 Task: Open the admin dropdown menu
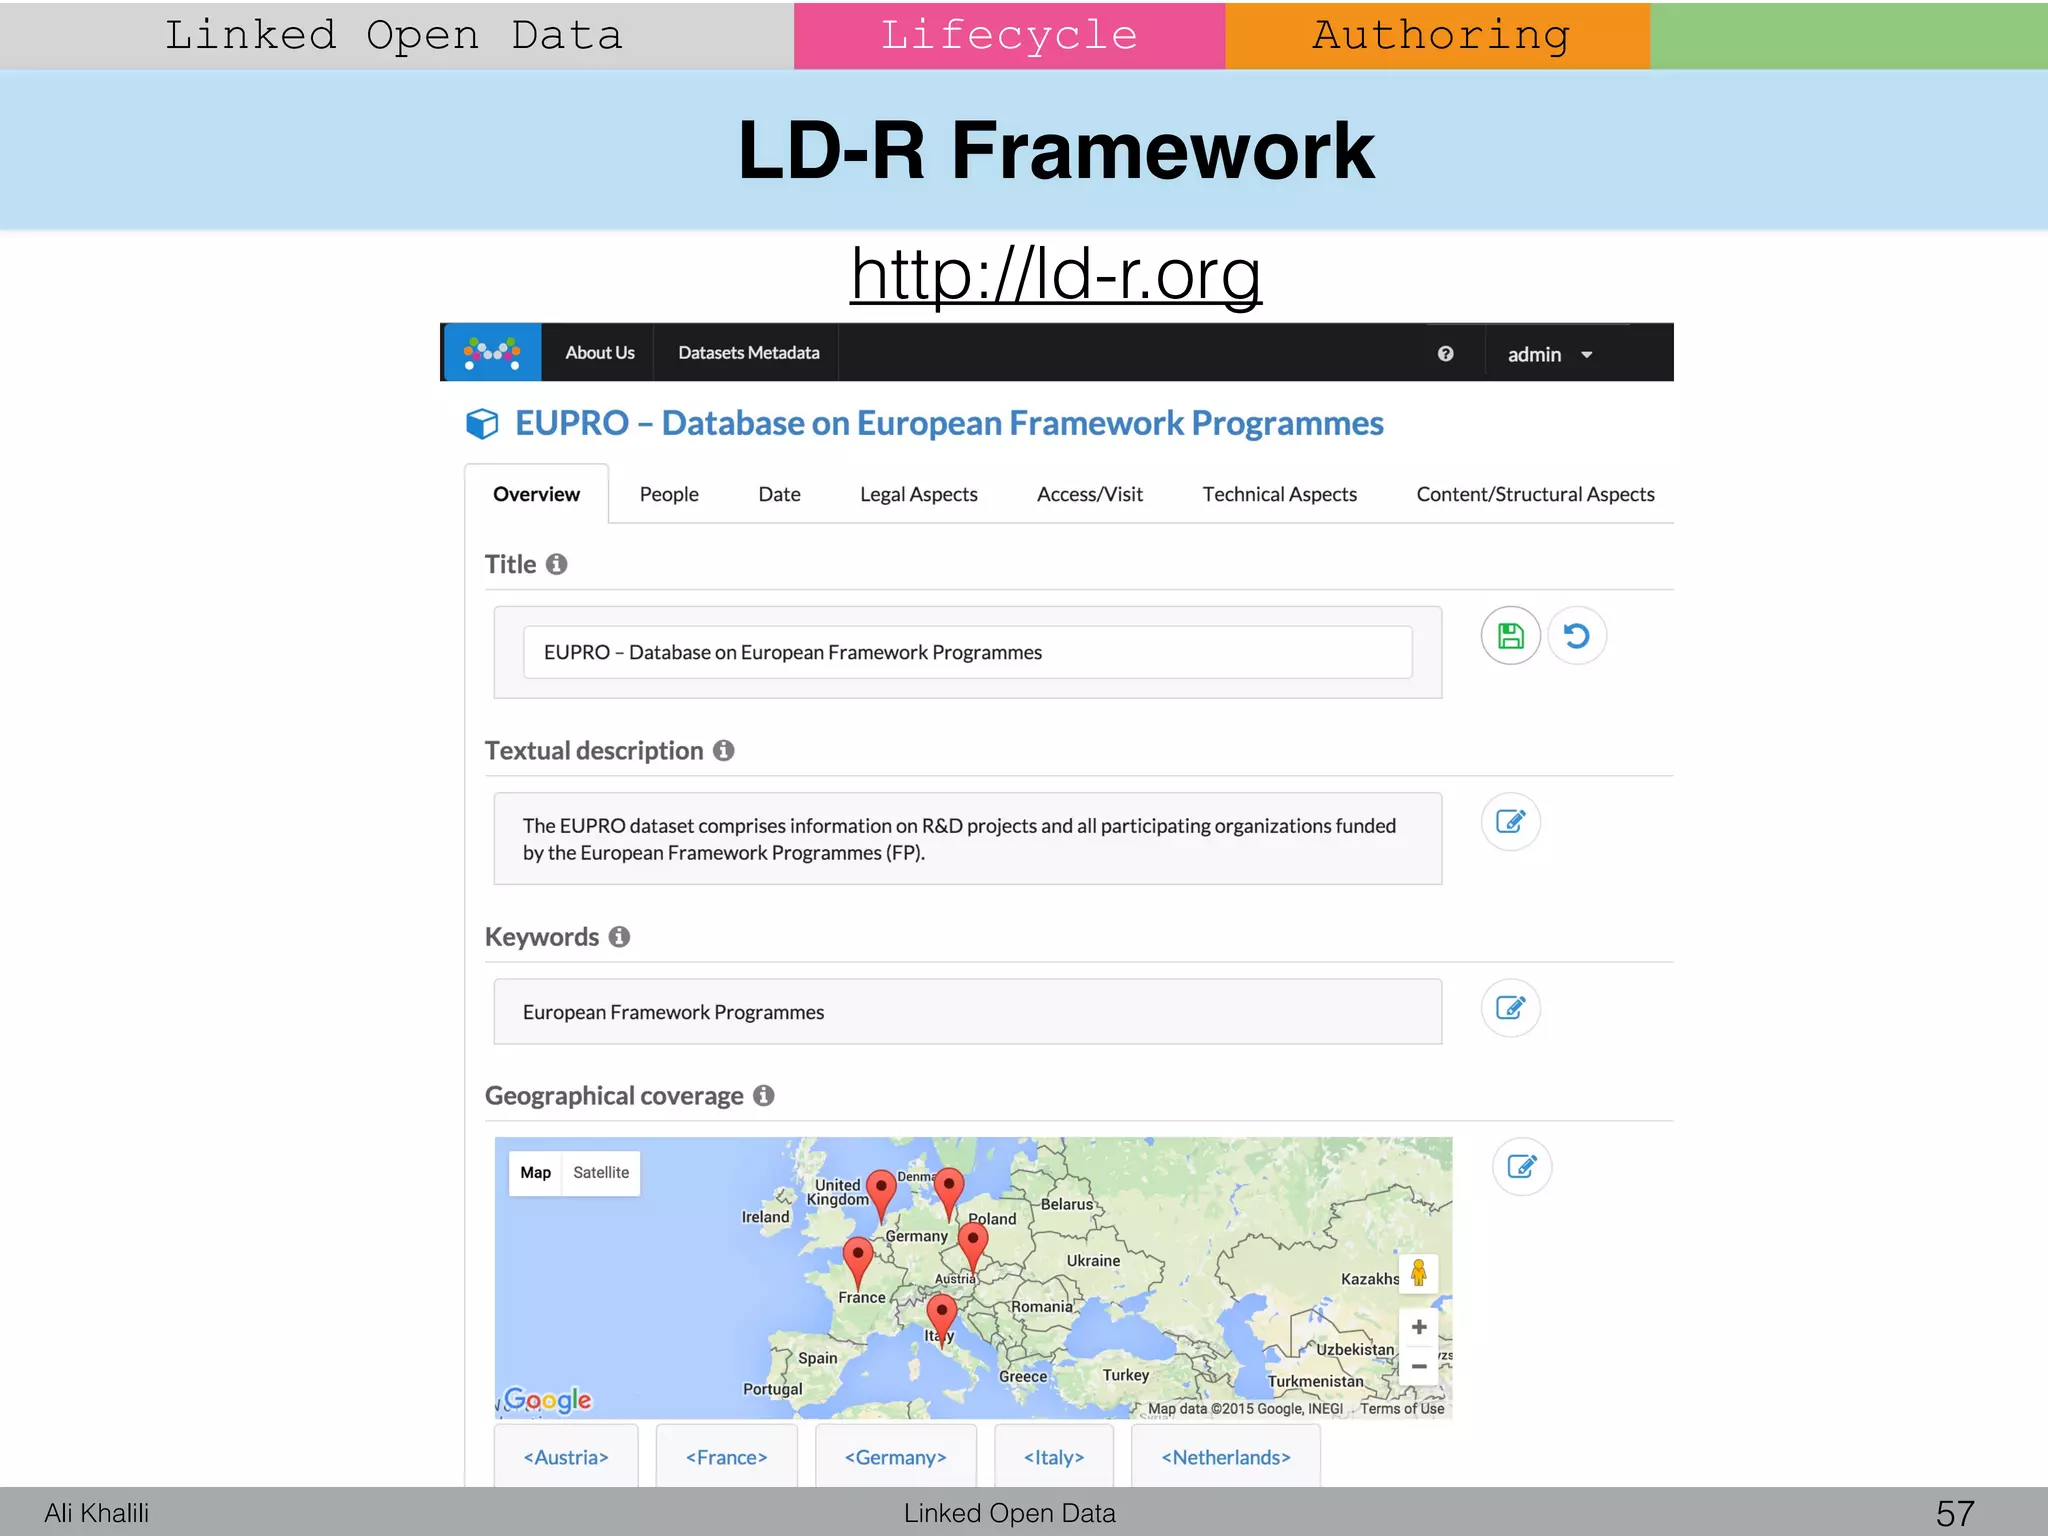tap(1549, 355)
